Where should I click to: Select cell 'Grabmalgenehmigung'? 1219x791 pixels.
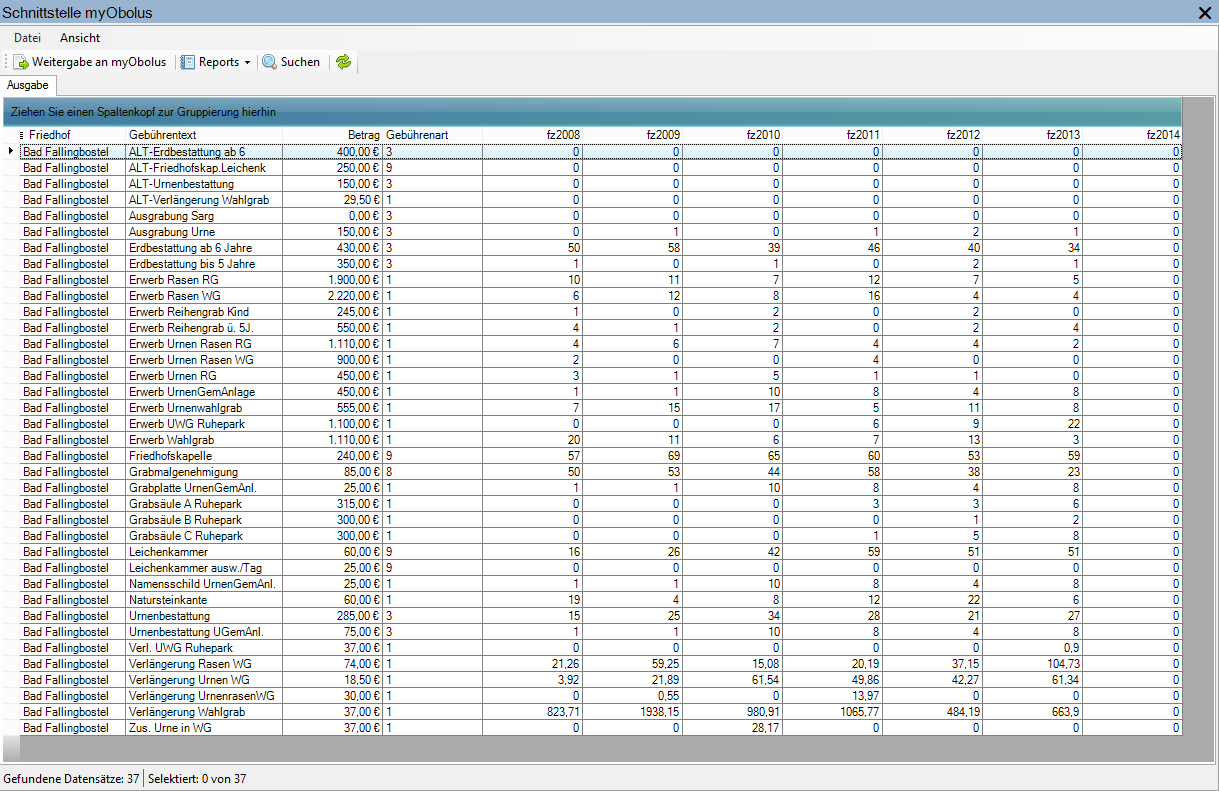(204, 472)
